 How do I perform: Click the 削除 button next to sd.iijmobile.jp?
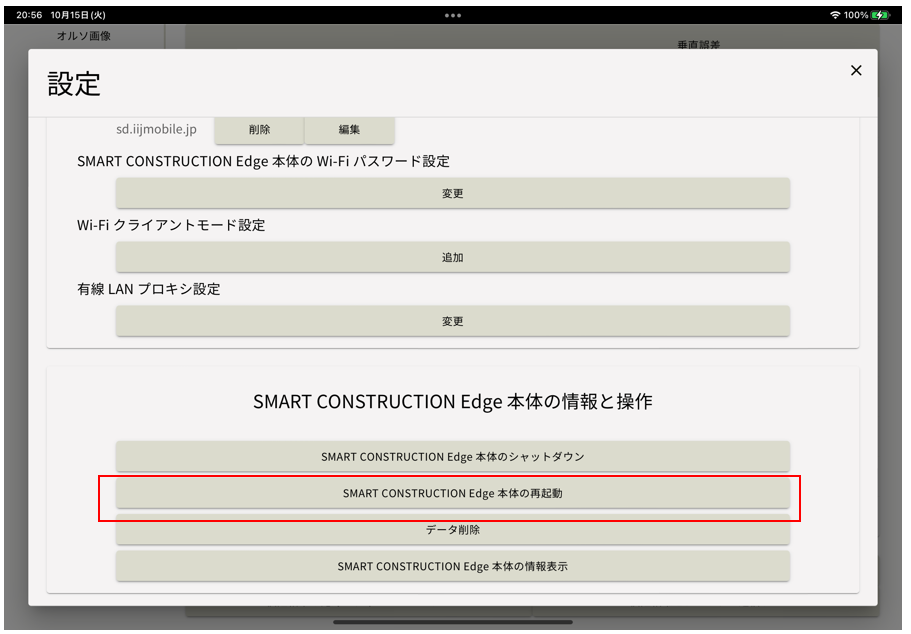tap(259, 130)
